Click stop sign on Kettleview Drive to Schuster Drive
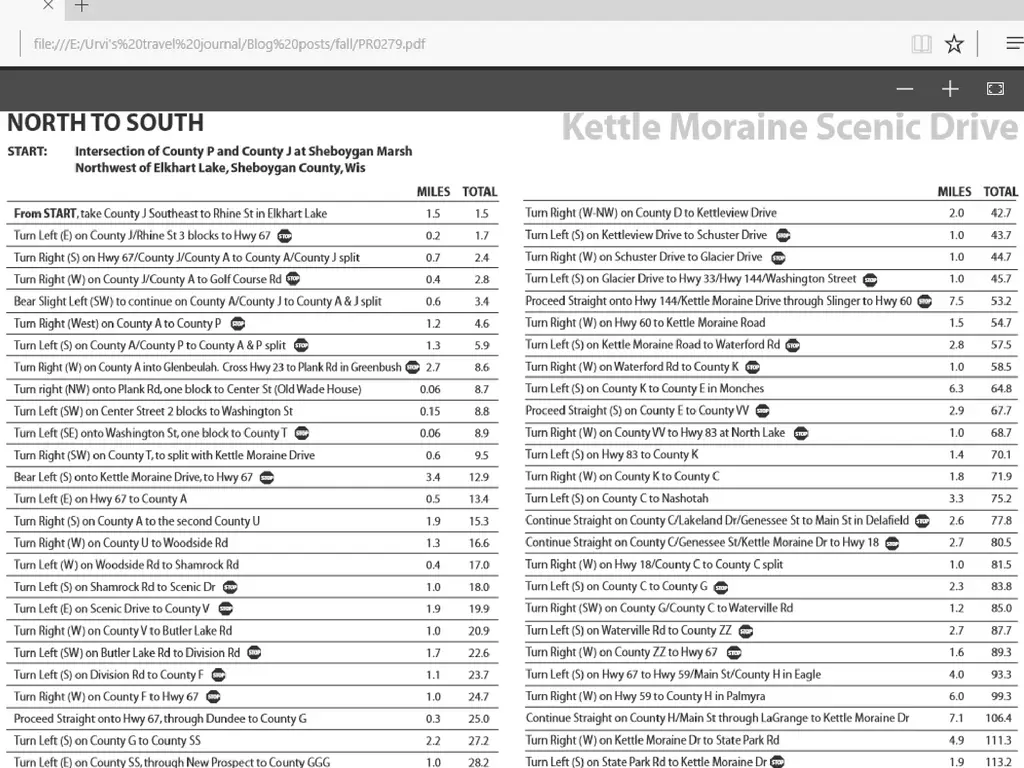Screen dimensions: 1024x768 click(783, 235)
